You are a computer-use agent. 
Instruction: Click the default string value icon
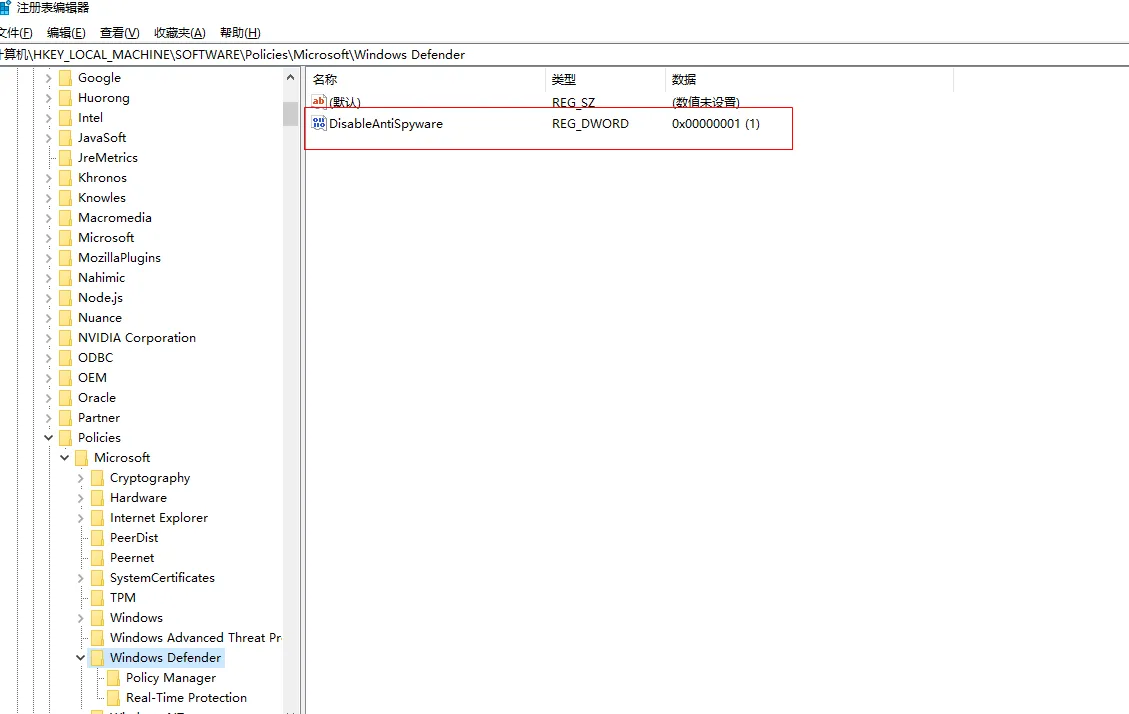[319, 102]
